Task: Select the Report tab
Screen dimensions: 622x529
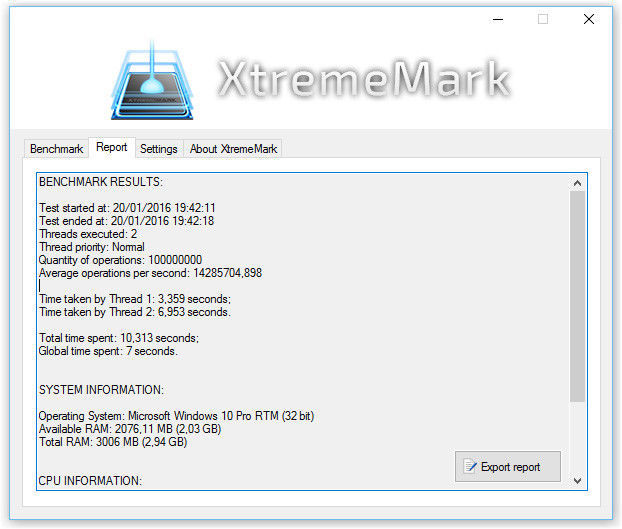Action: click(x=111, y=147)
